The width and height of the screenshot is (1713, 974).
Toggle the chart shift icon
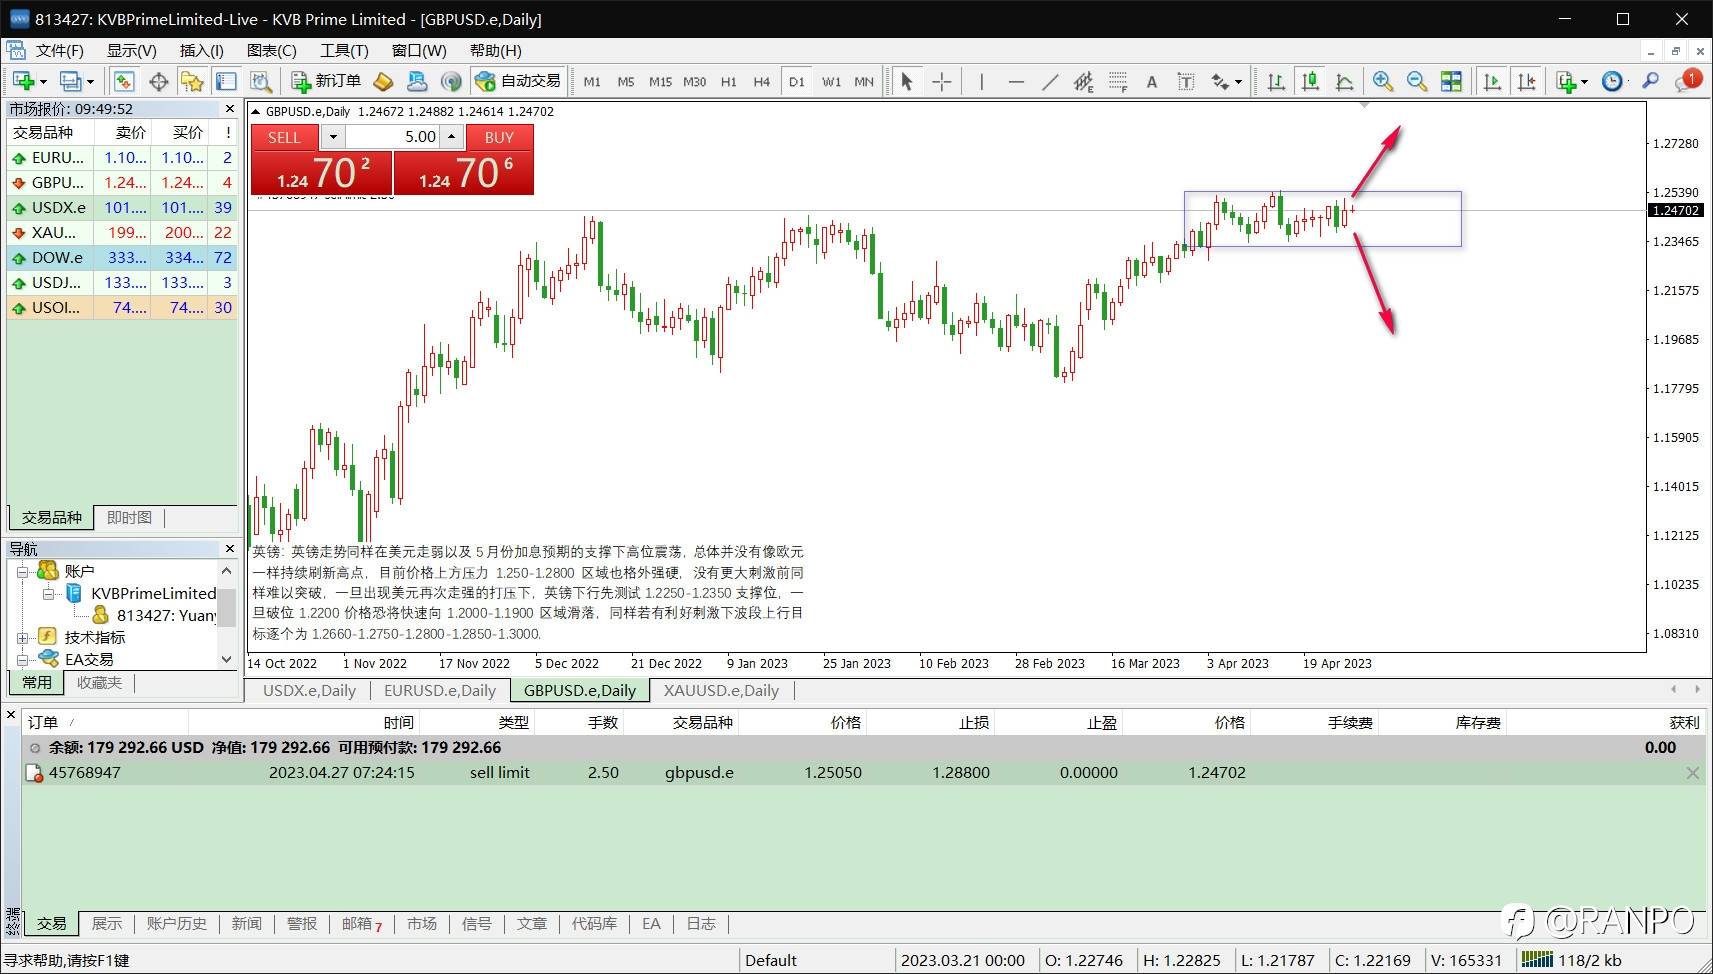coord(1526,81)
